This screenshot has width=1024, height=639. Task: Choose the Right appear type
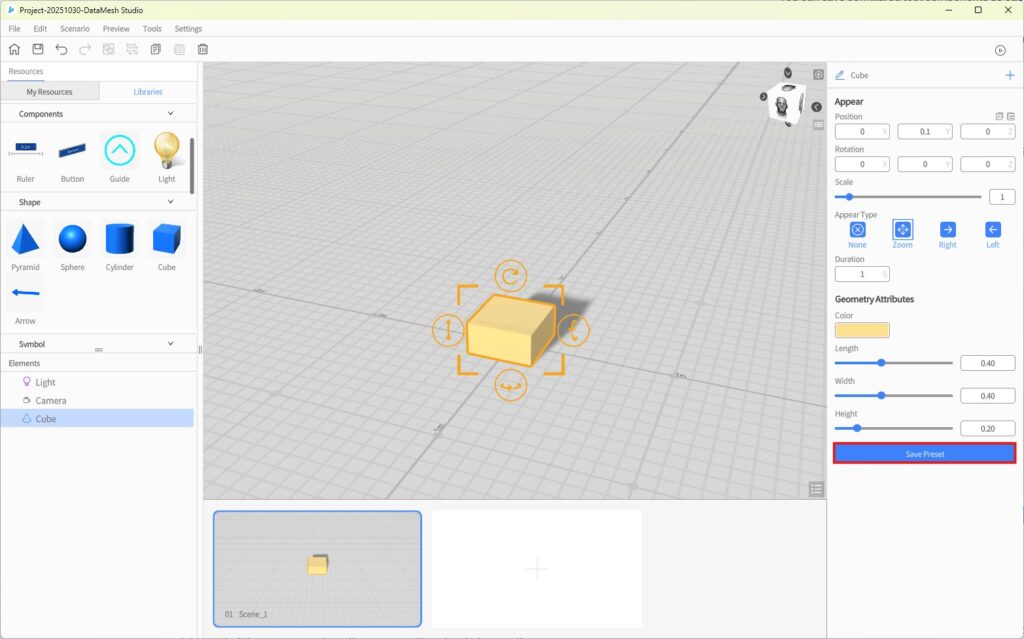click(947, 230)
